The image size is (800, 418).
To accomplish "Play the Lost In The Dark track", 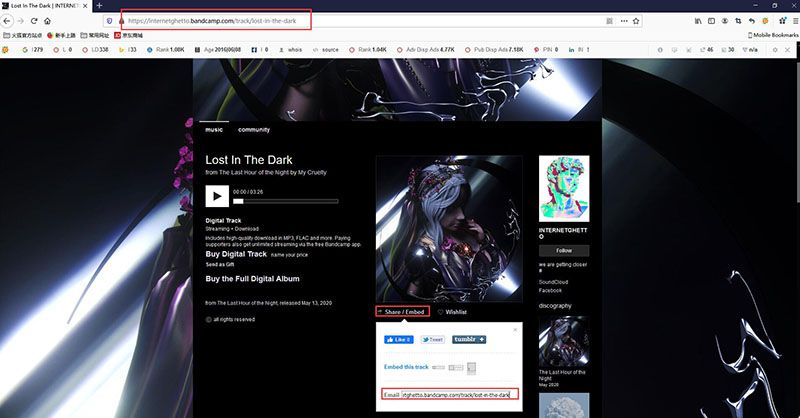I will [217, 196].
